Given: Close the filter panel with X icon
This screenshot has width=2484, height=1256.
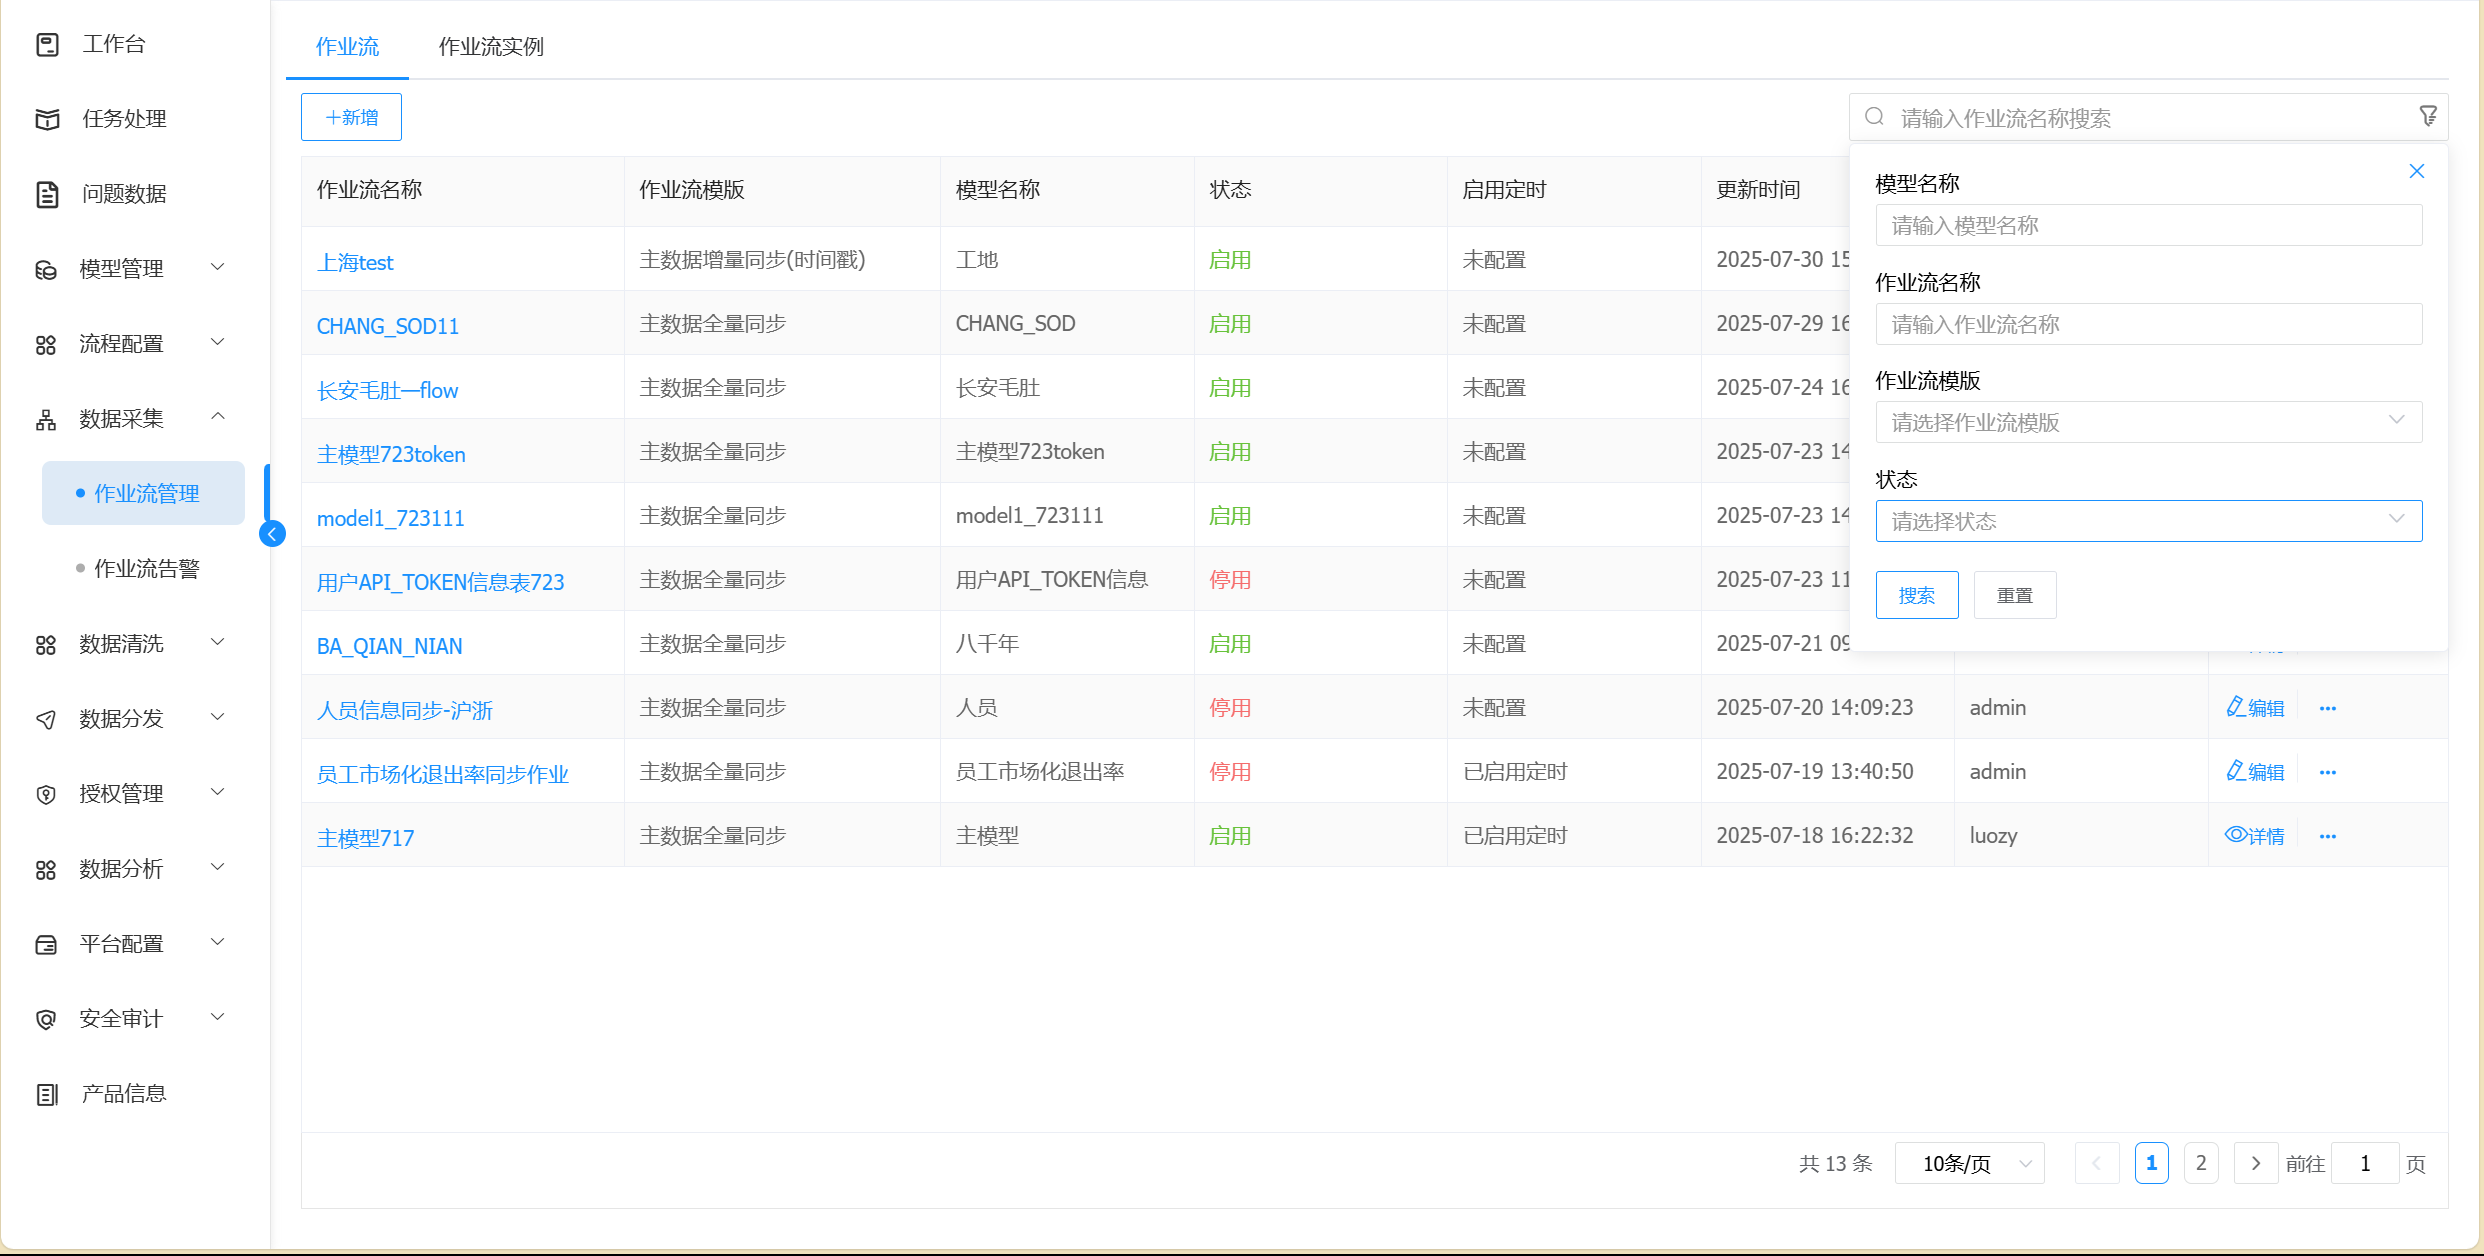Looking at the screenshot, I should coord(2416,172).
